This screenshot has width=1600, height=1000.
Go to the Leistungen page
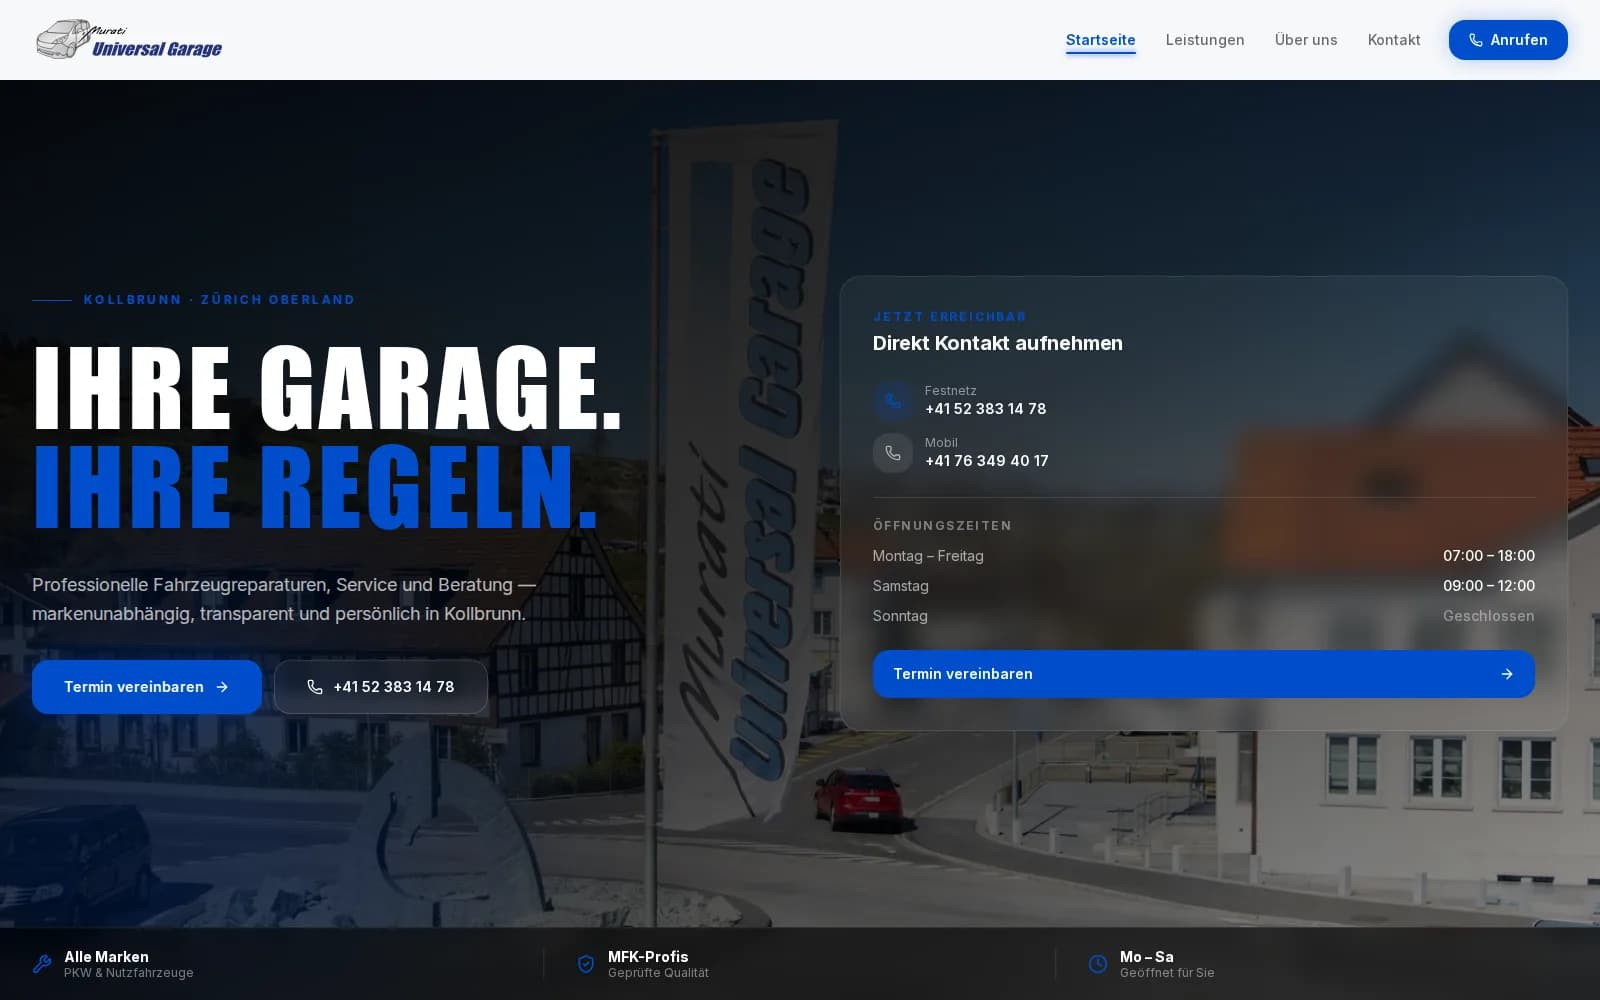tap(1205, 40)
